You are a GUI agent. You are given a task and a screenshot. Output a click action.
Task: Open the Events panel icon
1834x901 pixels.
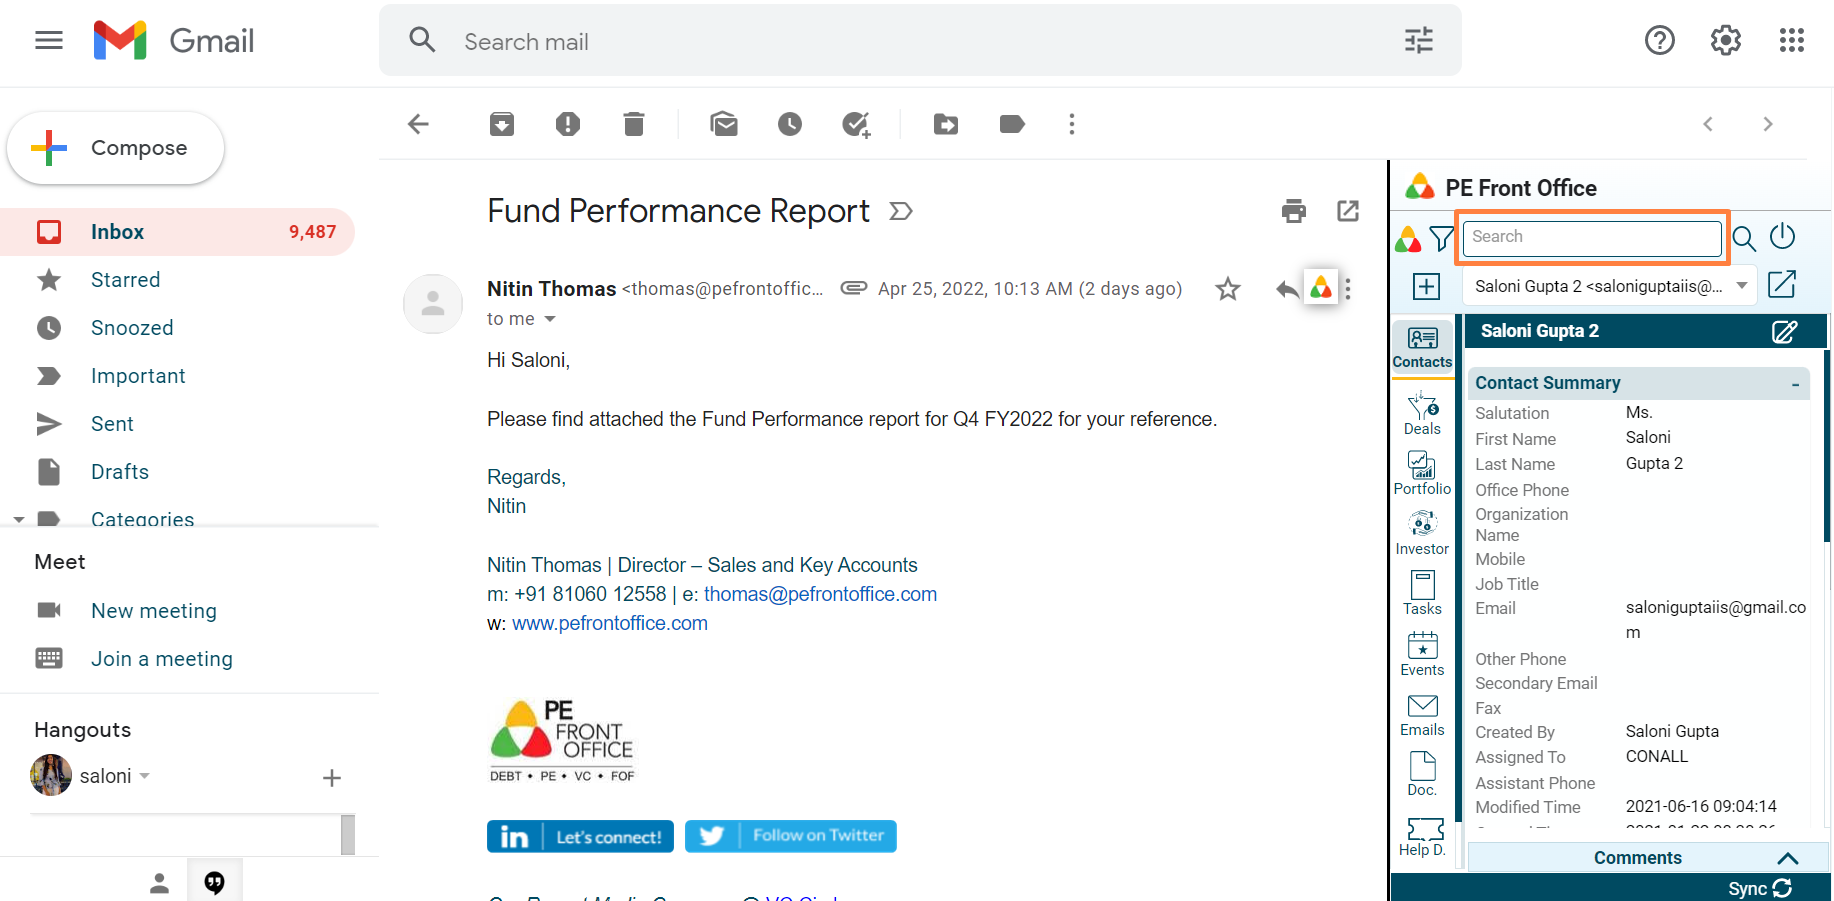click(x=1421, y=654)
